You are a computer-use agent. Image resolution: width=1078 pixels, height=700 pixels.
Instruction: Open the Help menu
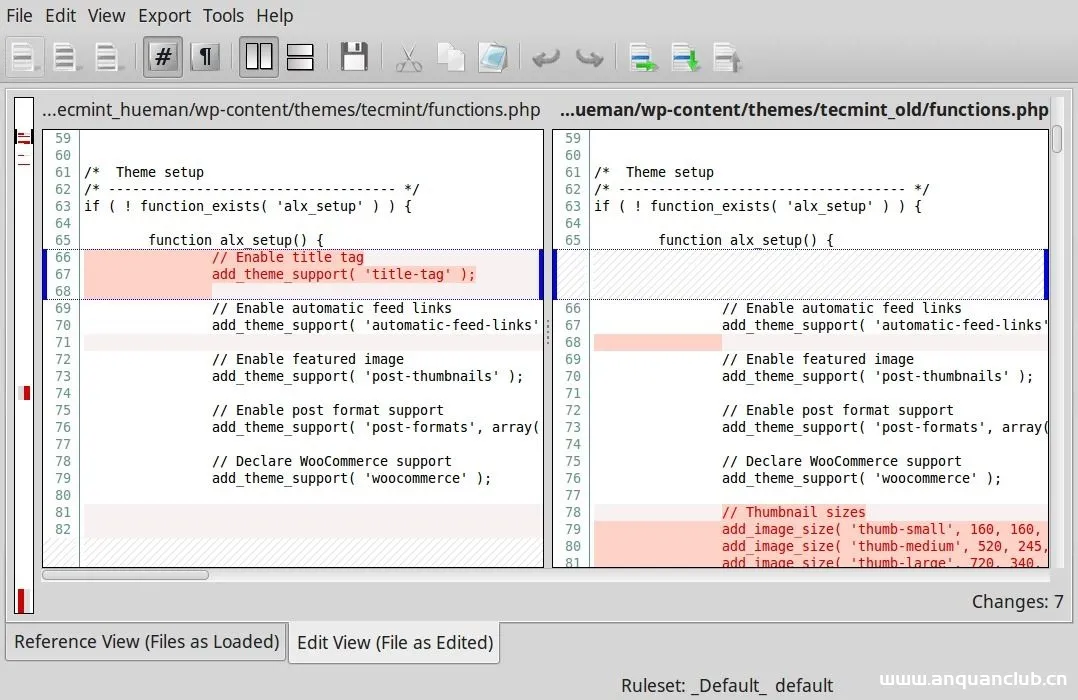coord(274,15)
